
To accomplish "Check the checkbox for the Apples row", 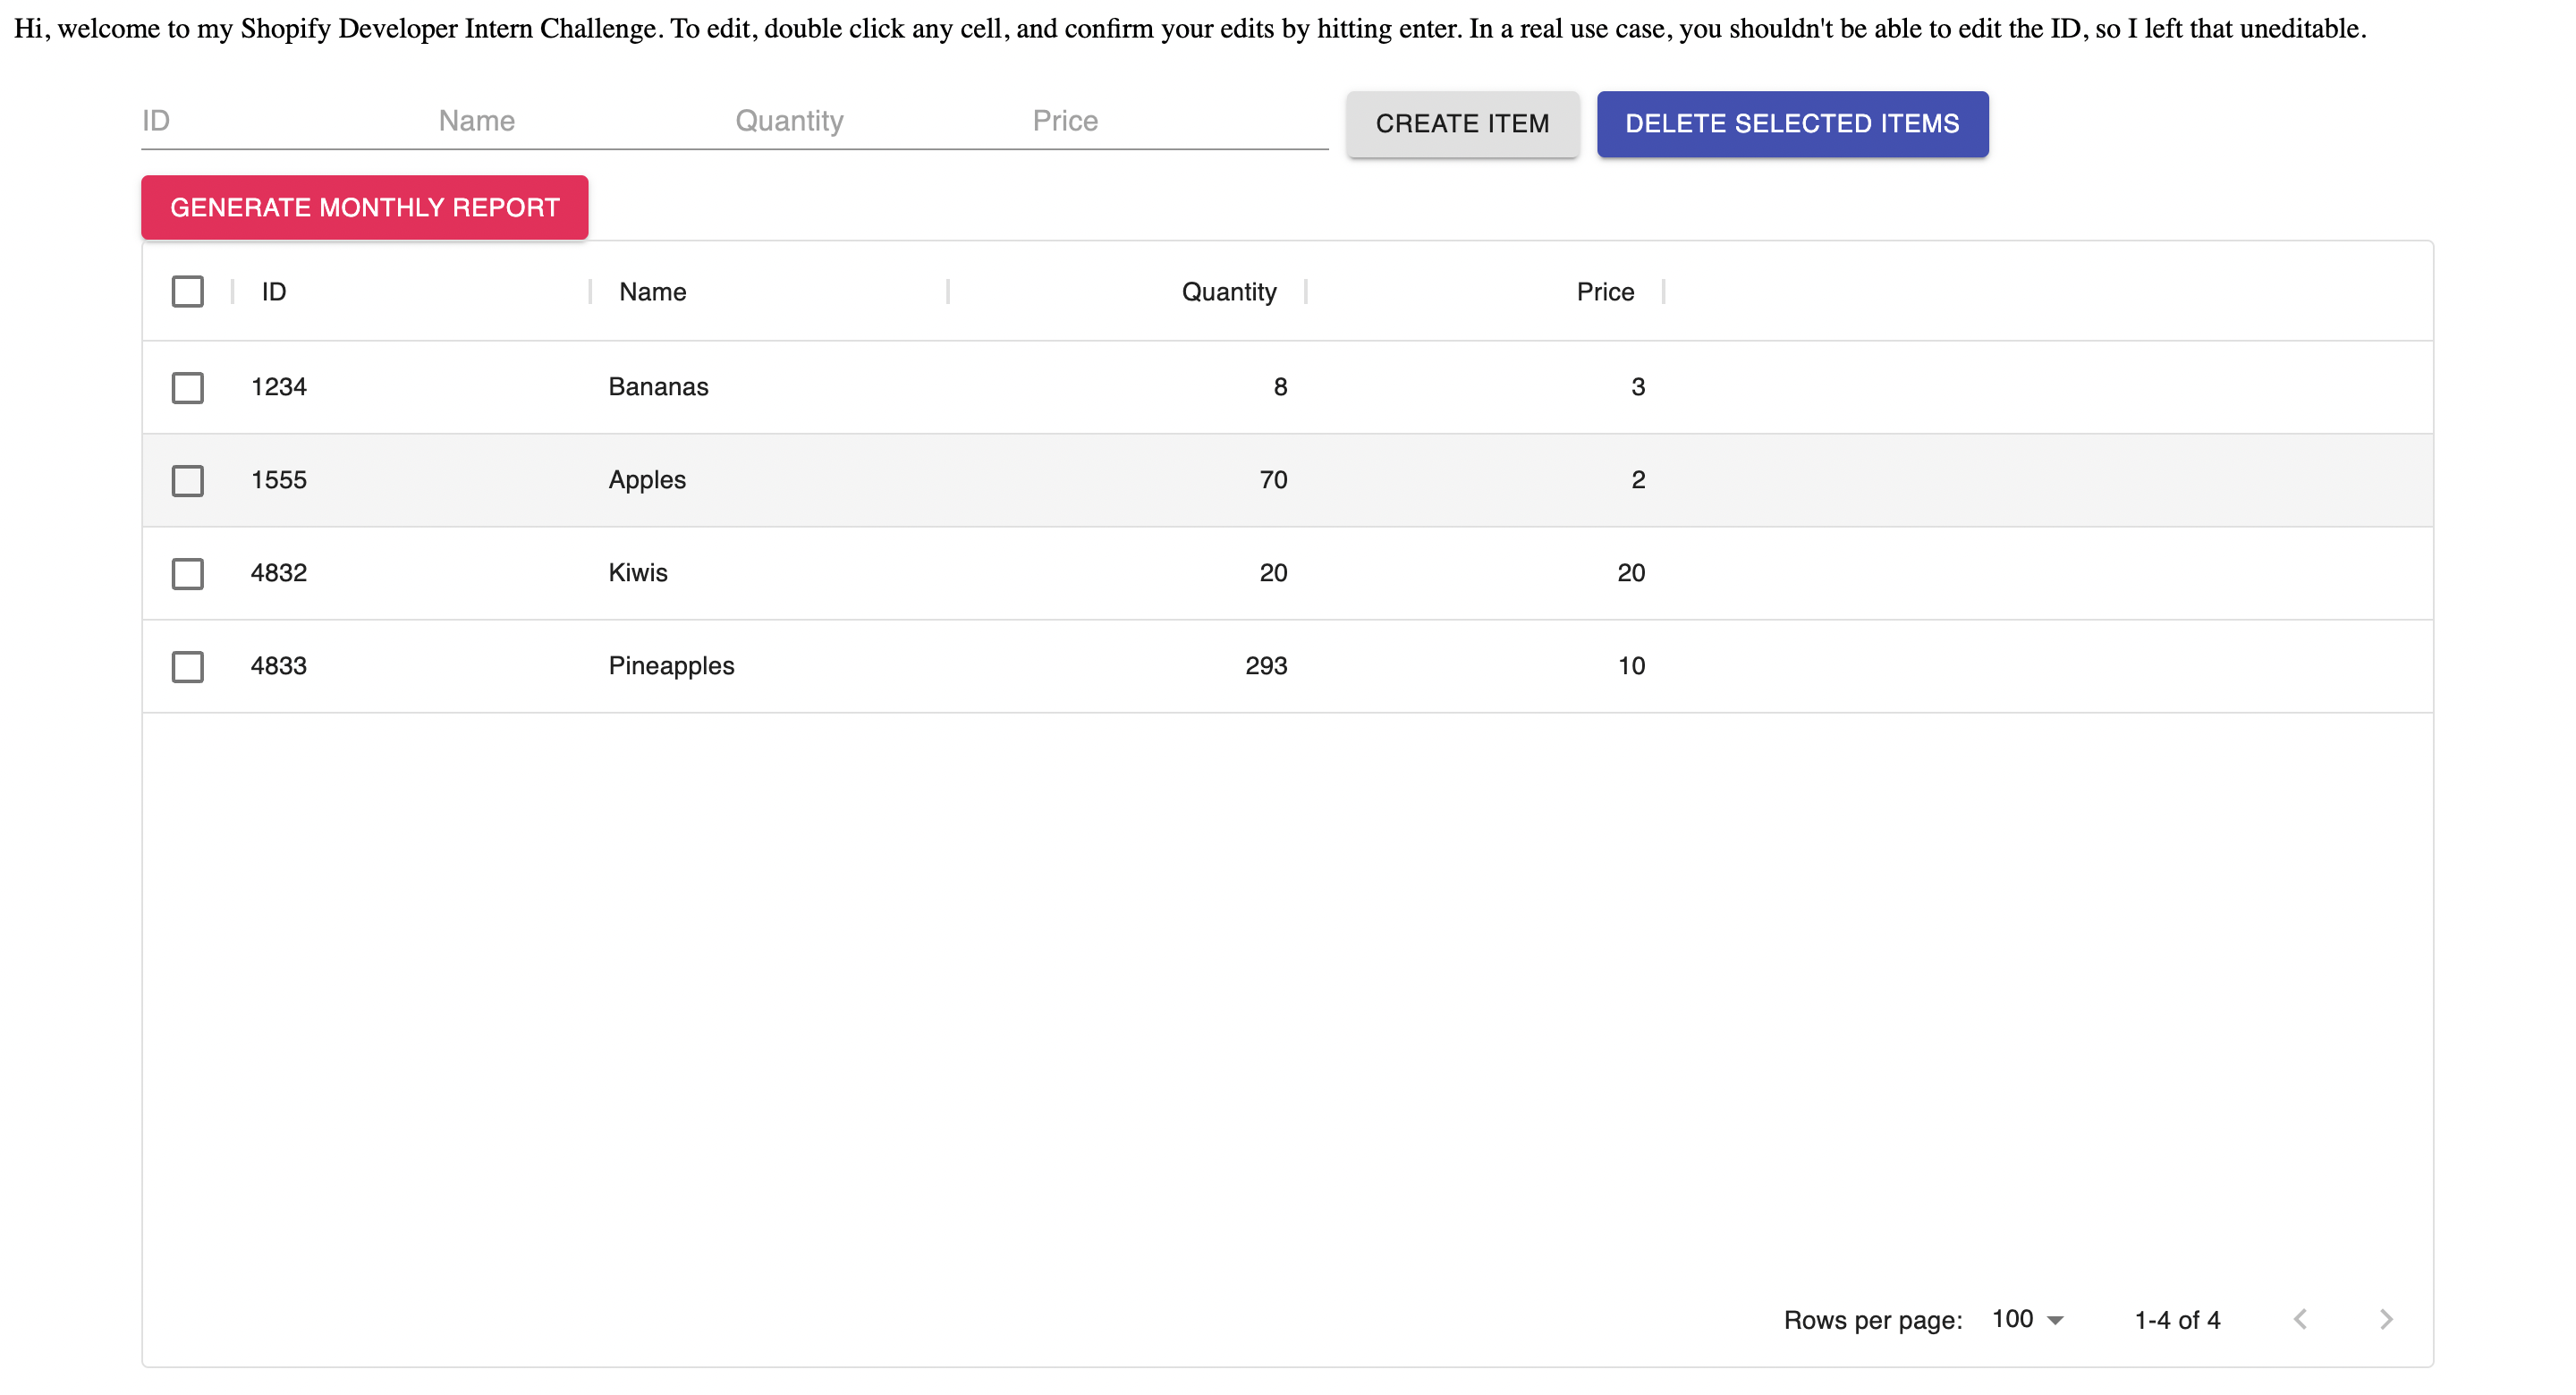I will click(x=187, y=480).
